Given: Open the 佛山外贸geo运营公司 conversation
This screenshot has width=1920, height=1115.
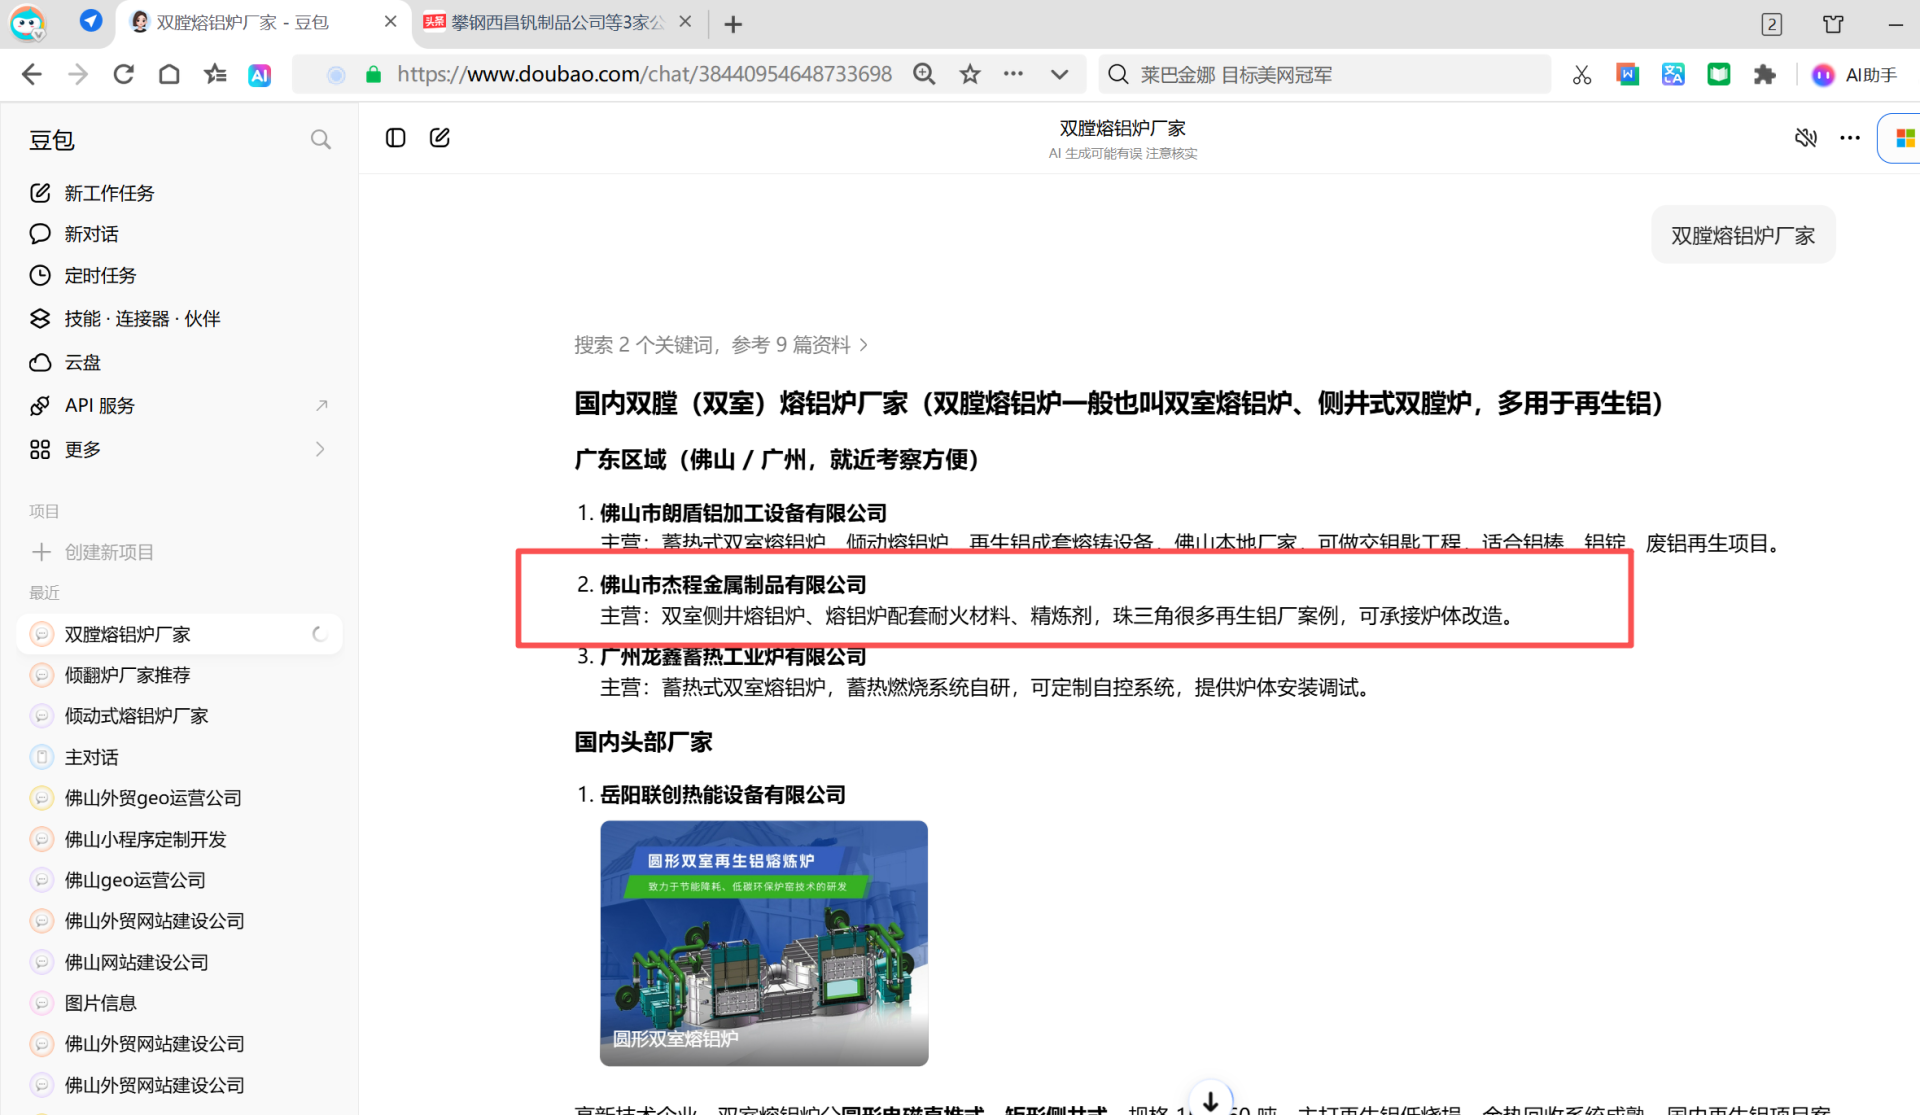Looking at the screenshot, I should pos(180,798).
